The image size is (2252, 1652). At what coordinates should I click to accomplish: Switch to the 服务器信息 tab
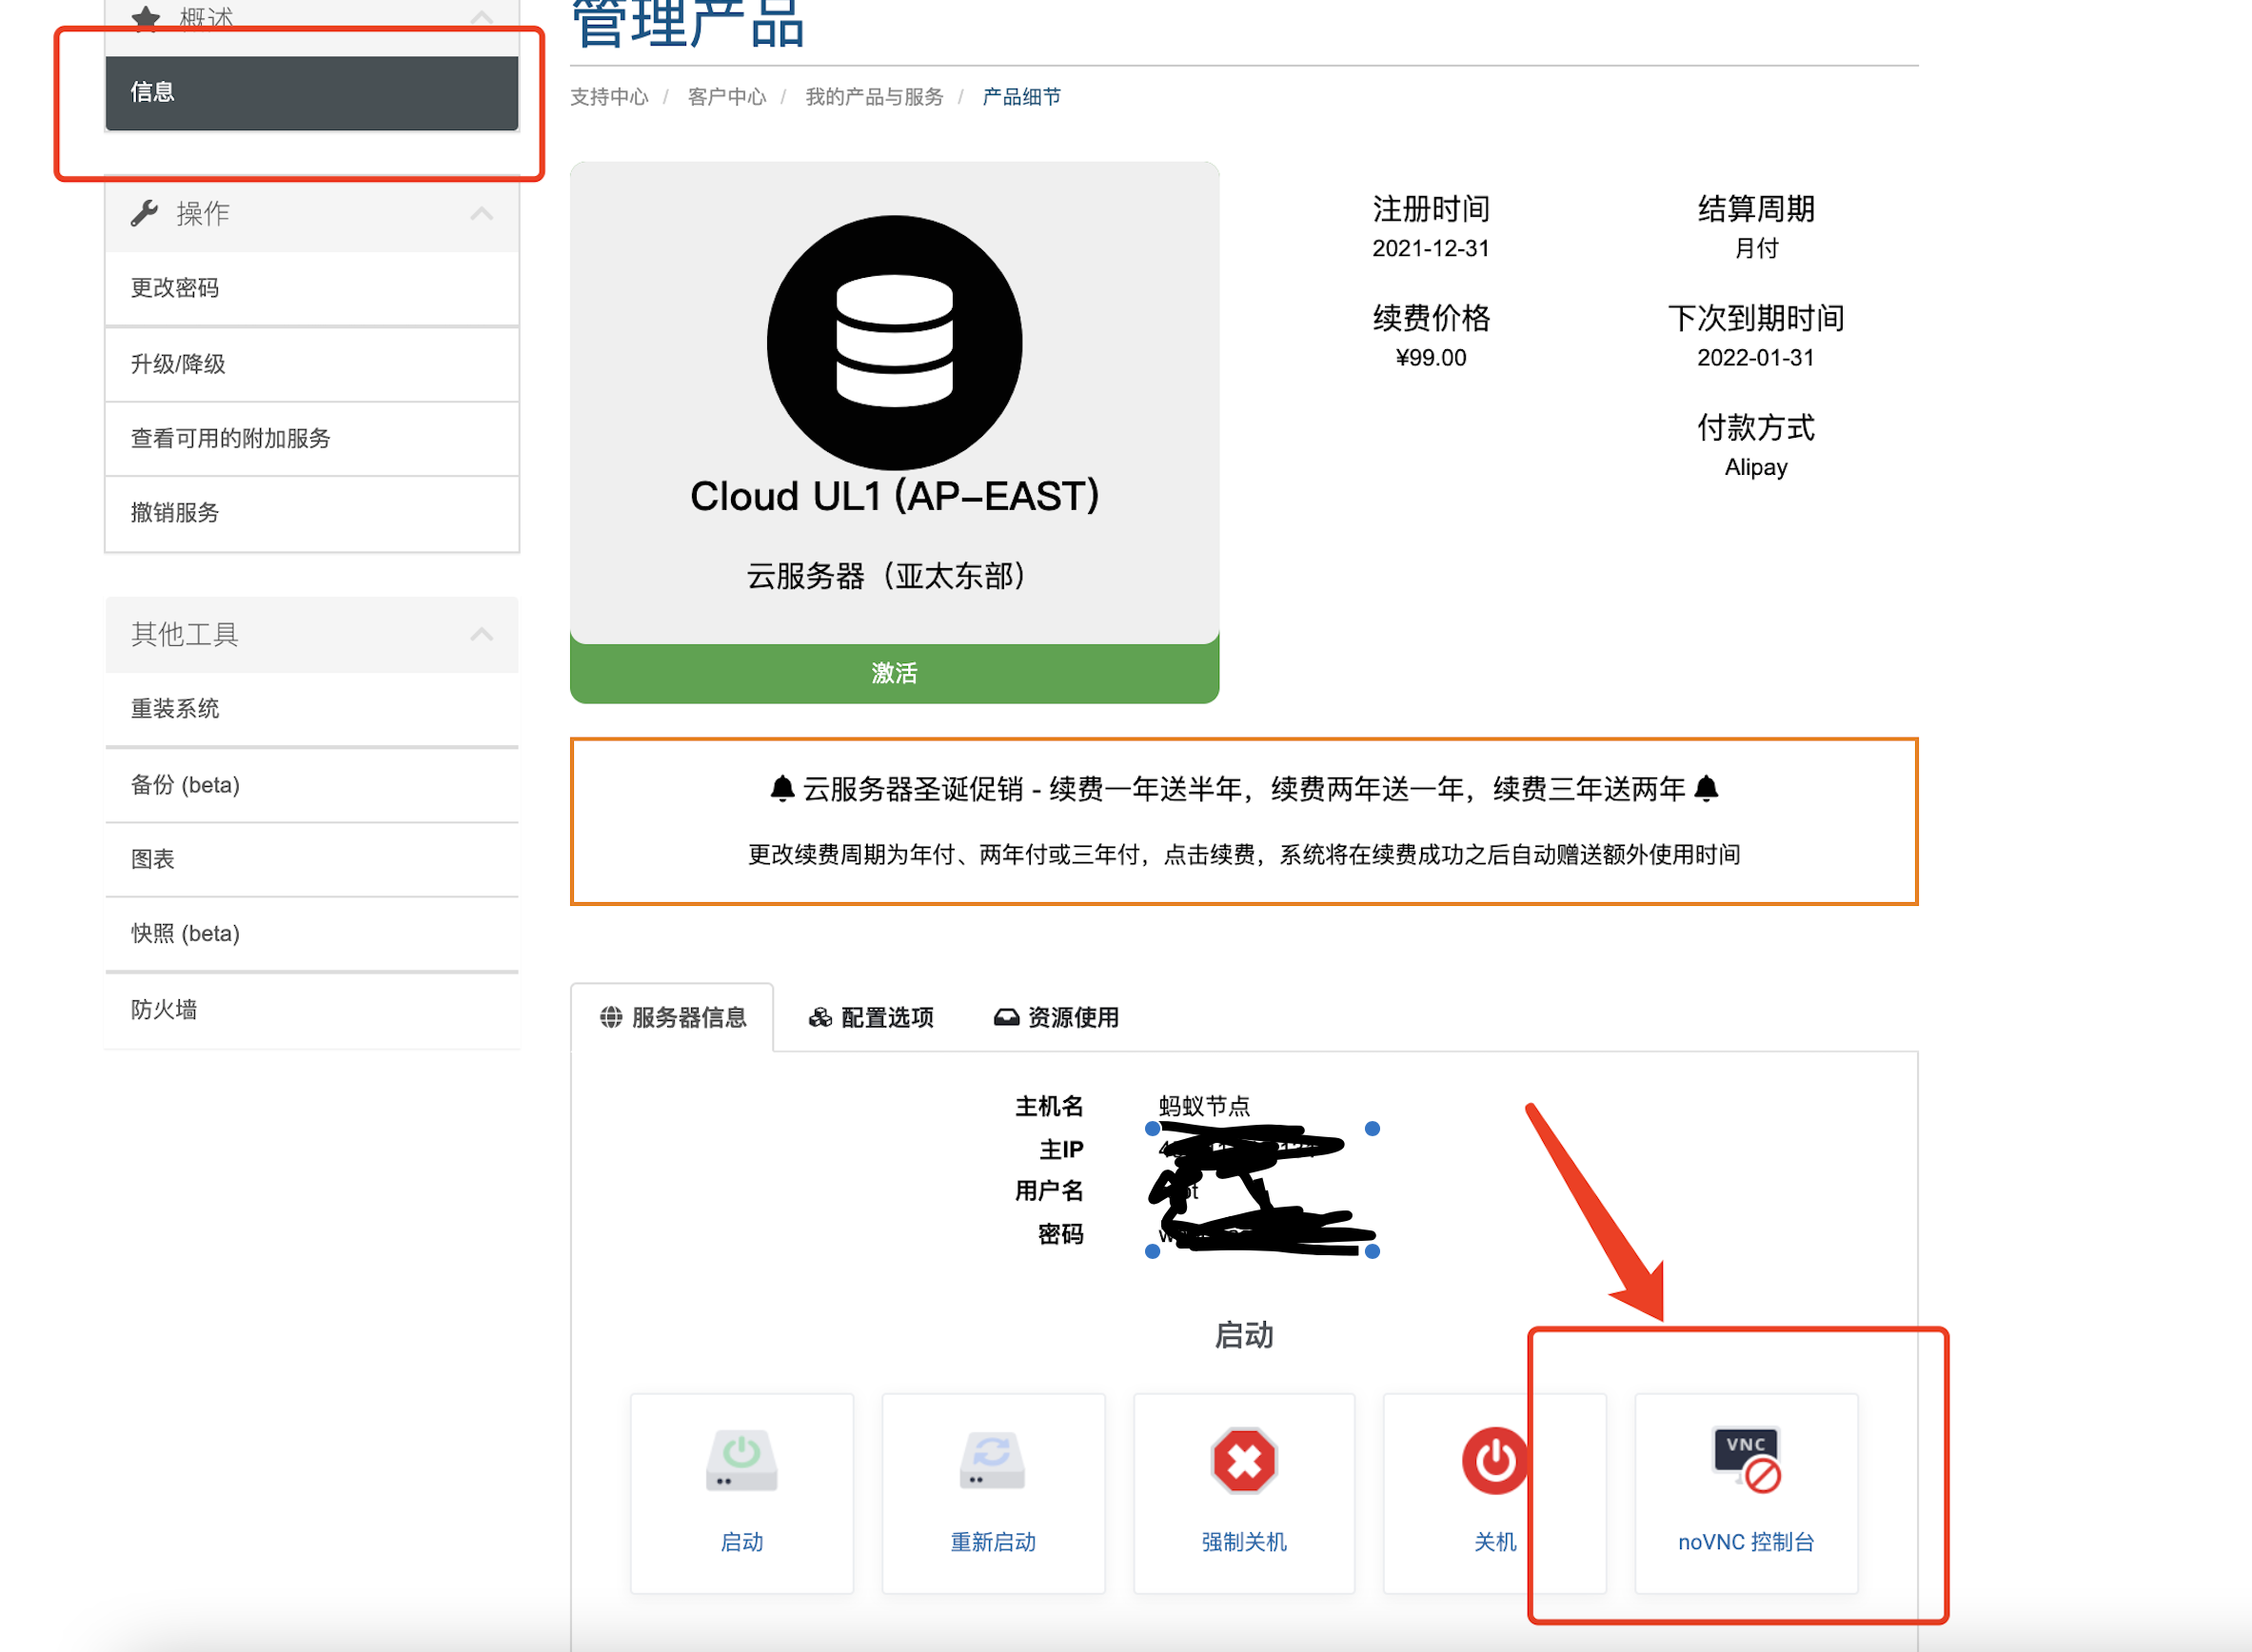pos(672,1017)
